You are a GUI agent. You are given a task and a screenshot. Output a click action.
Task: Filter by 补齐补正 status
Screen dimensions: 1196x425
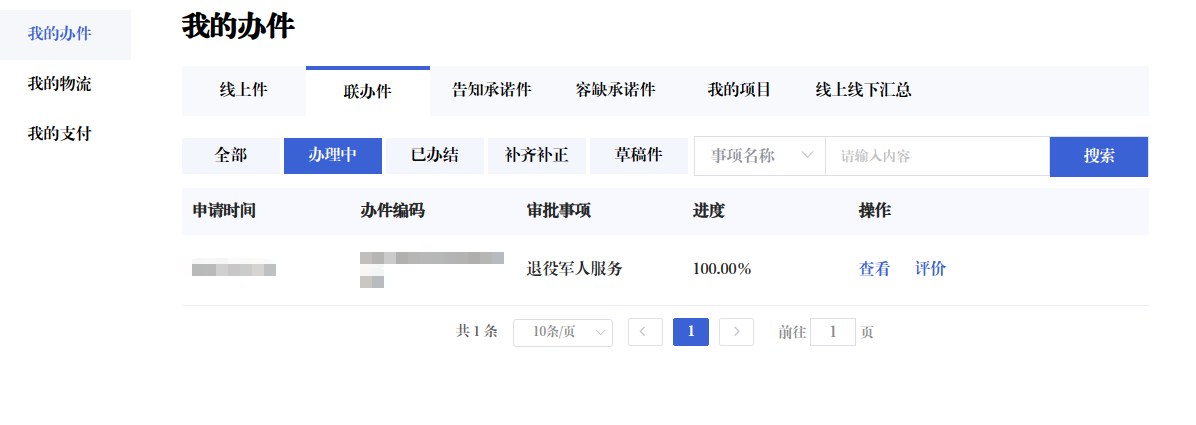[x=536, y=156]
